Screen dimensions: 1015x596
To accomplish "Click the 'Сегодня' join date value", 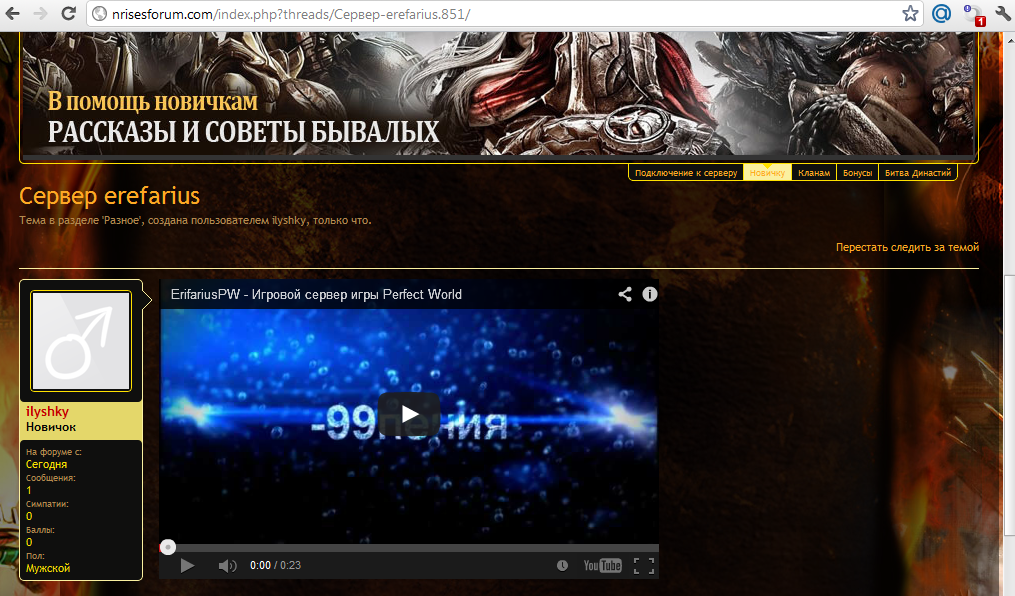I will click(47, 465).
